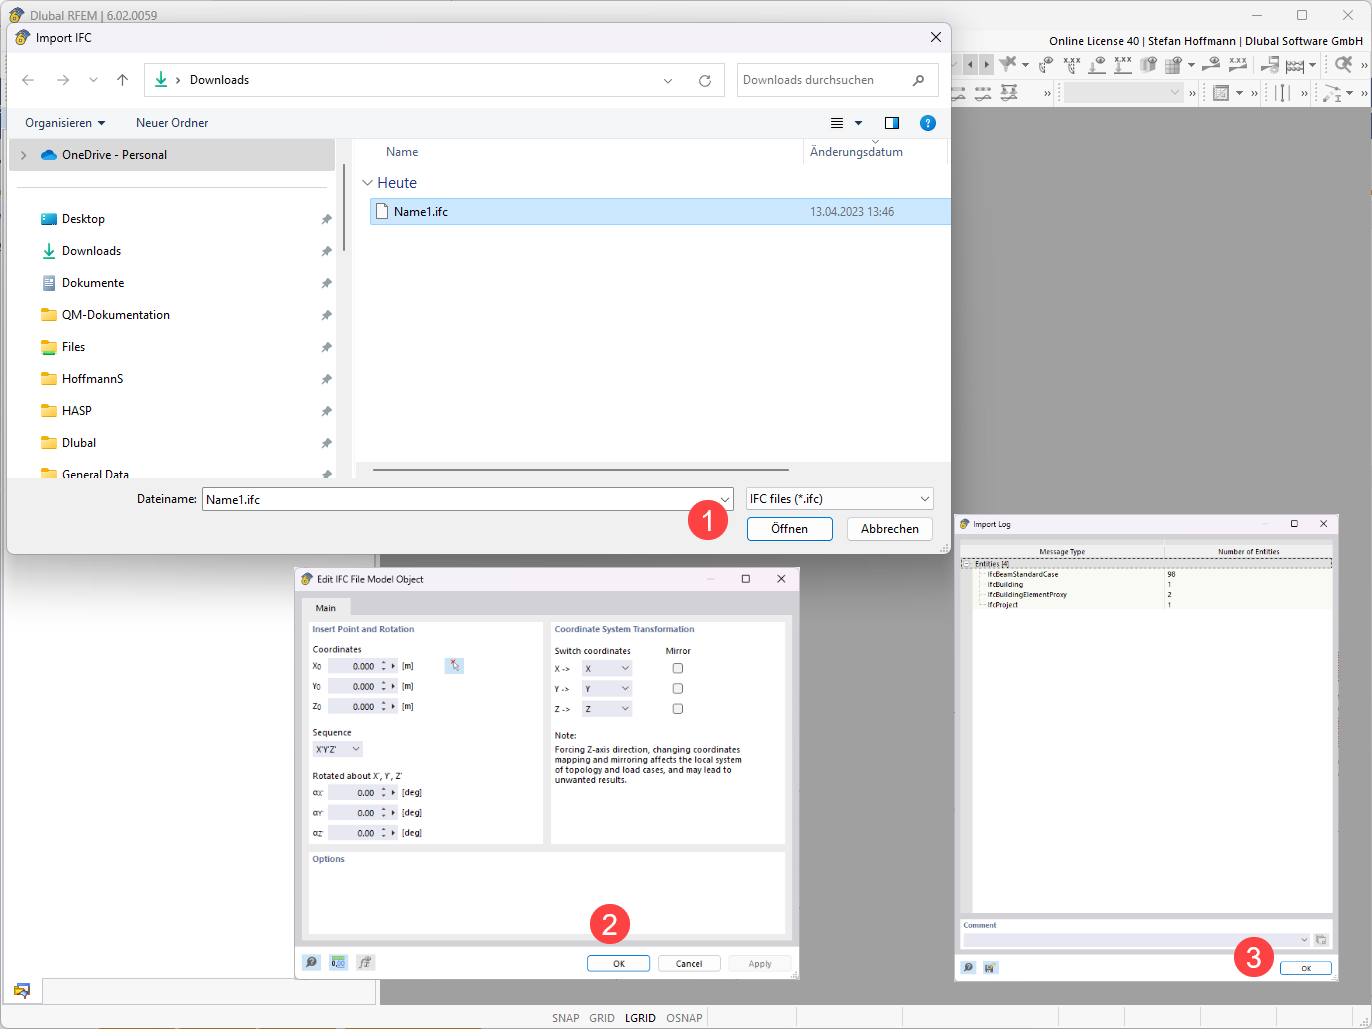
Task: Expand the OneDrive - Personal tree node
Action: (23, 155)
